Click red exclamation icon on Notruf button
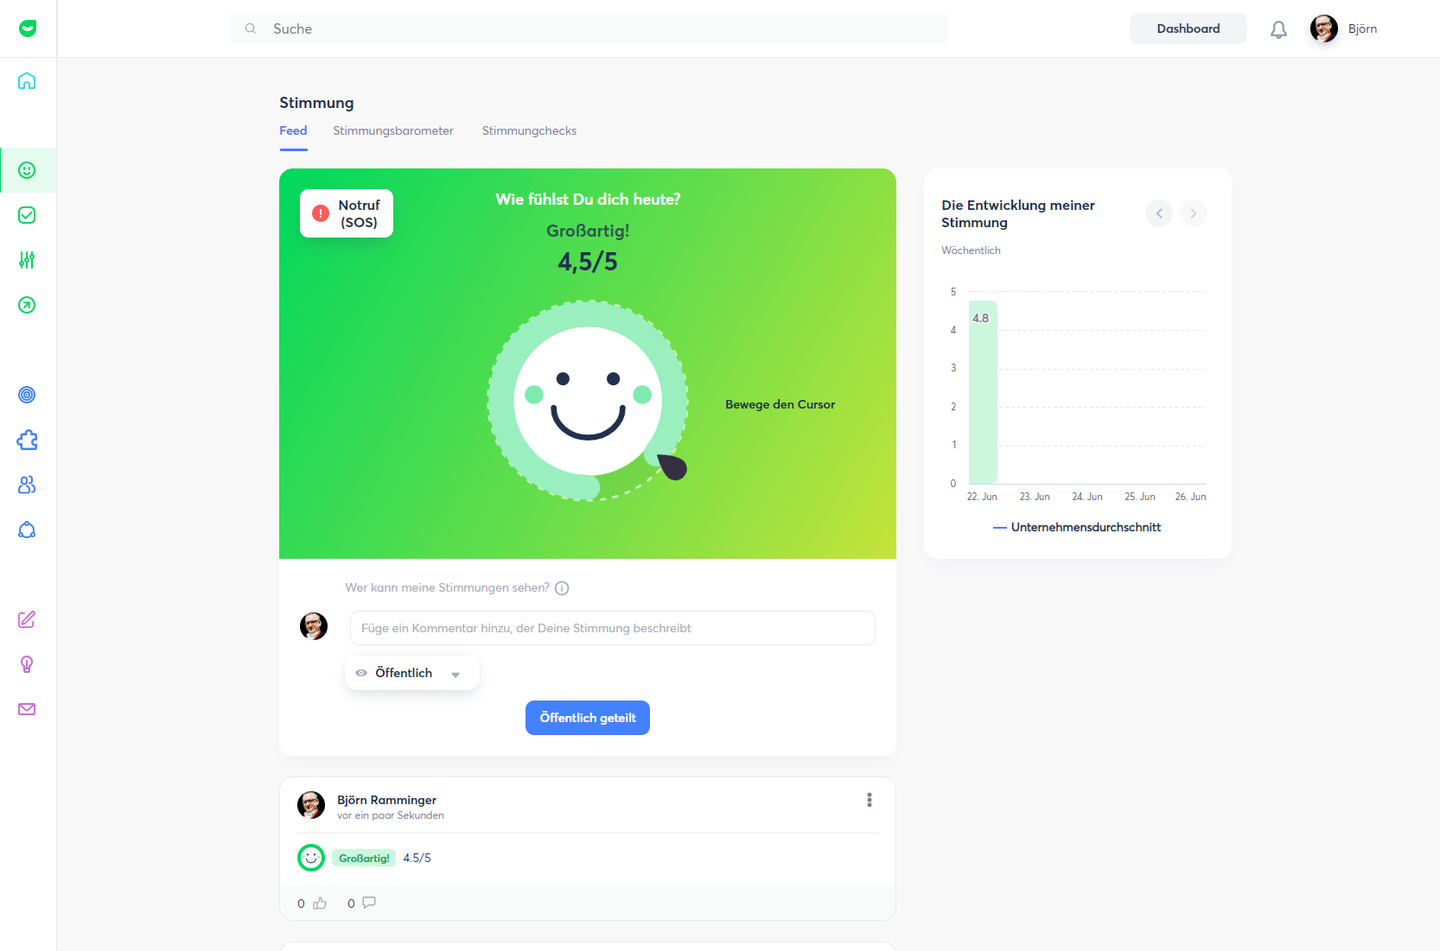 tap(320, 213)
